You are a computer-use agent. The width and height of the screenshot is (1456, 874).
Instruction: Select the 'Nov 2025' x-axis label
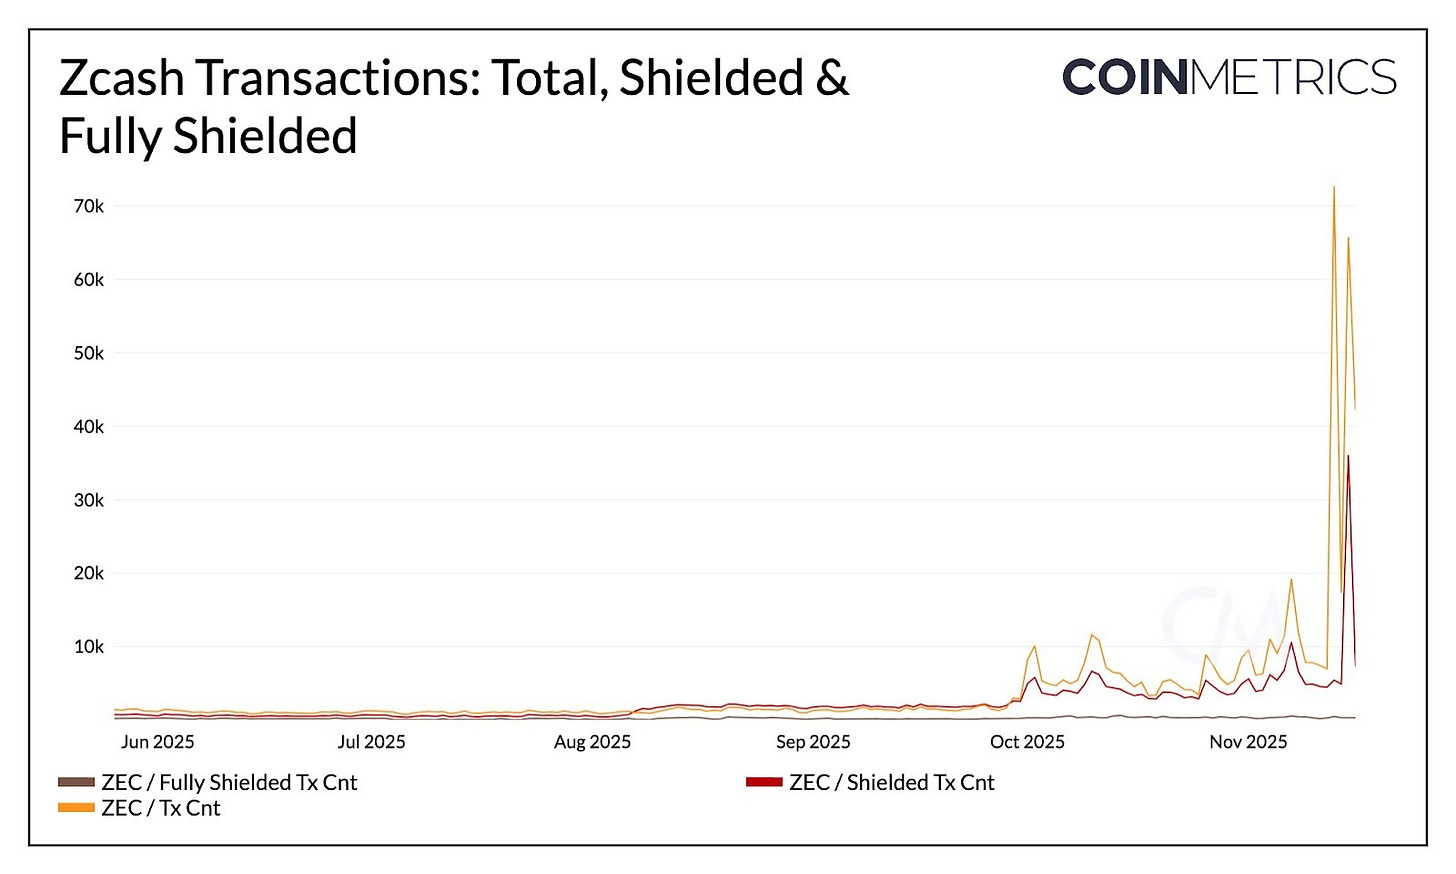pyautogui.click(x=1248, y=742)
